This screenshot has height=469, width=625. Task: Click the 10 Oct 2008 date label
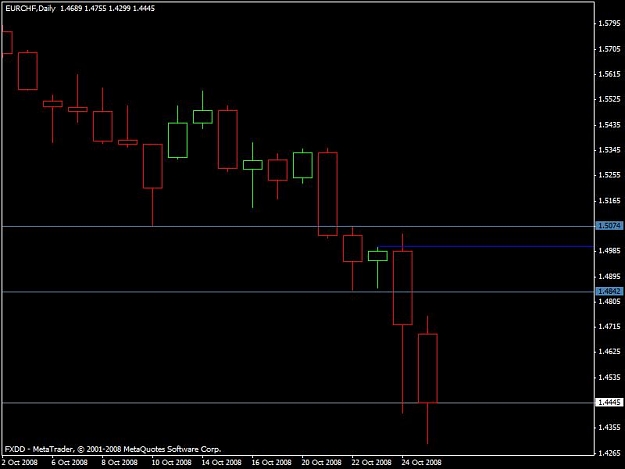click(171, 462)
